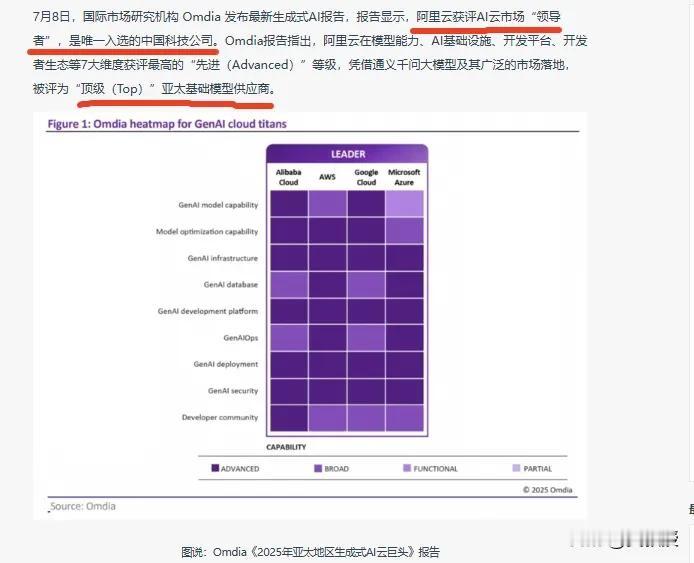This screenshot has width=694, height=563.
Task: Click the date 7月8日 in the article
Action: (51, 17)
